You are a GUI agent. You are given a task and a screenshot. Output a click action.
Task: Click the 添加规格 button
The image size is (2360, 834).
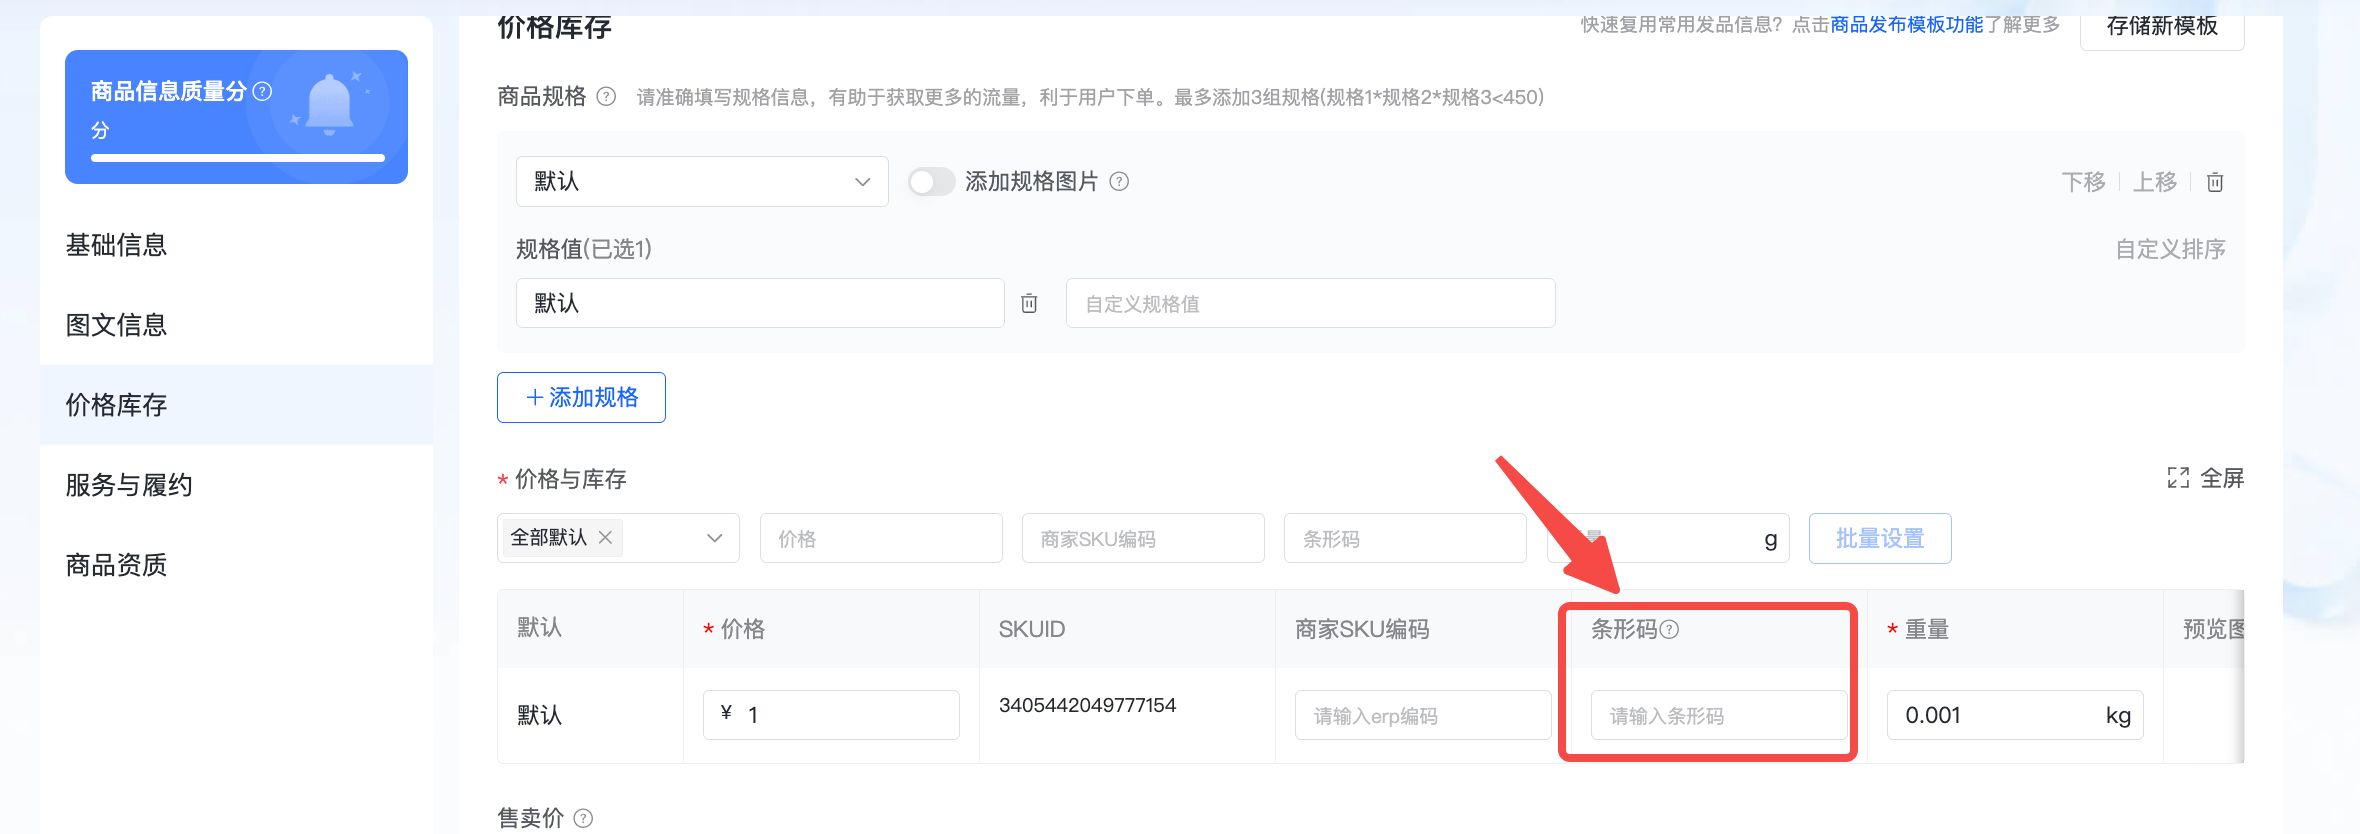tap(581, 398)
